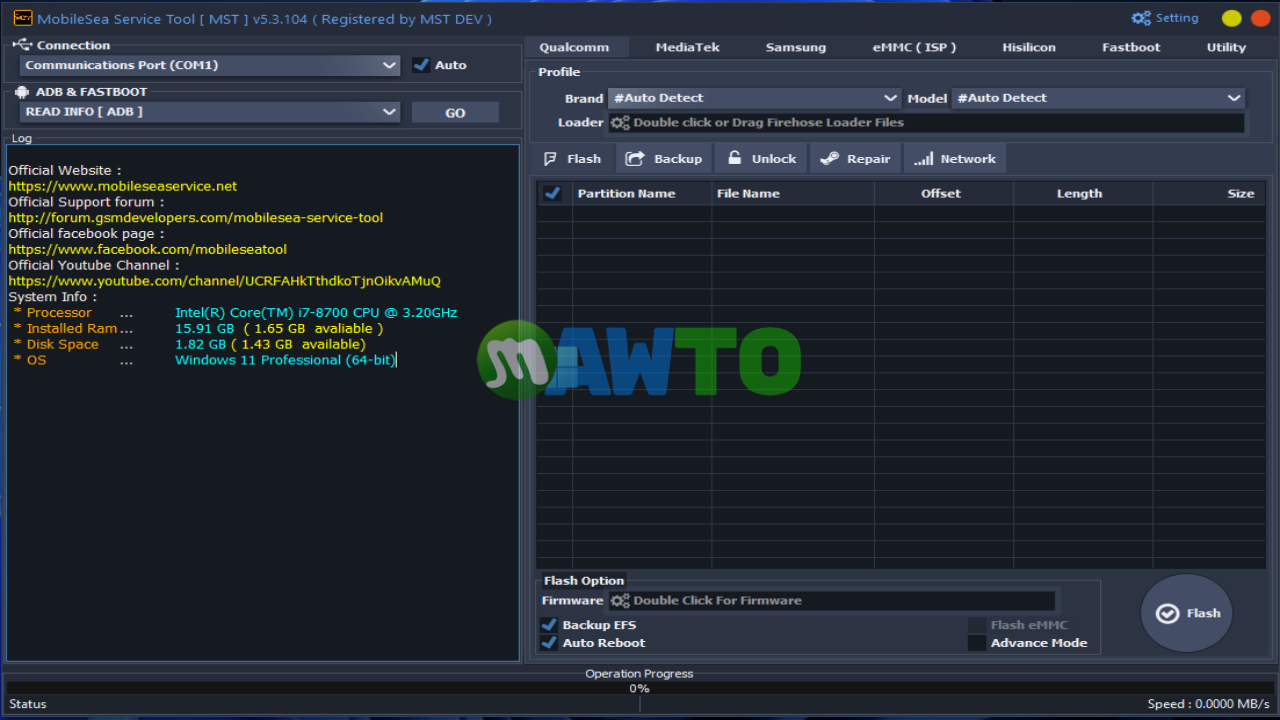Toggle the select-all partitions checkbox
This screenshot has height=720, width=1280.
pyautogui.click(x=551, y=193)
